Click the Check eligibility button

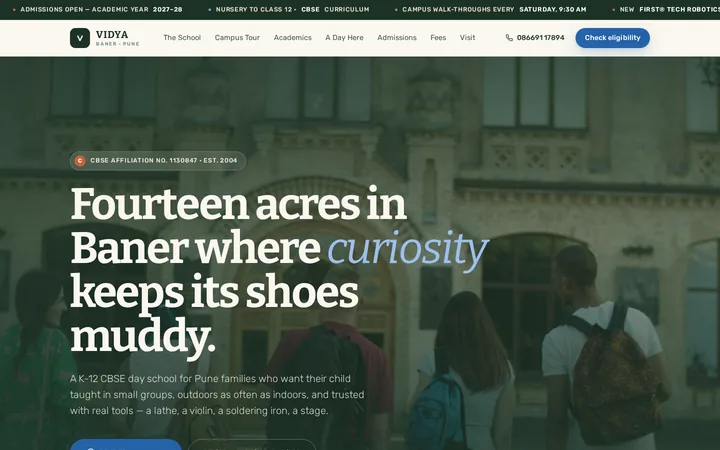[x=613, y=38]
